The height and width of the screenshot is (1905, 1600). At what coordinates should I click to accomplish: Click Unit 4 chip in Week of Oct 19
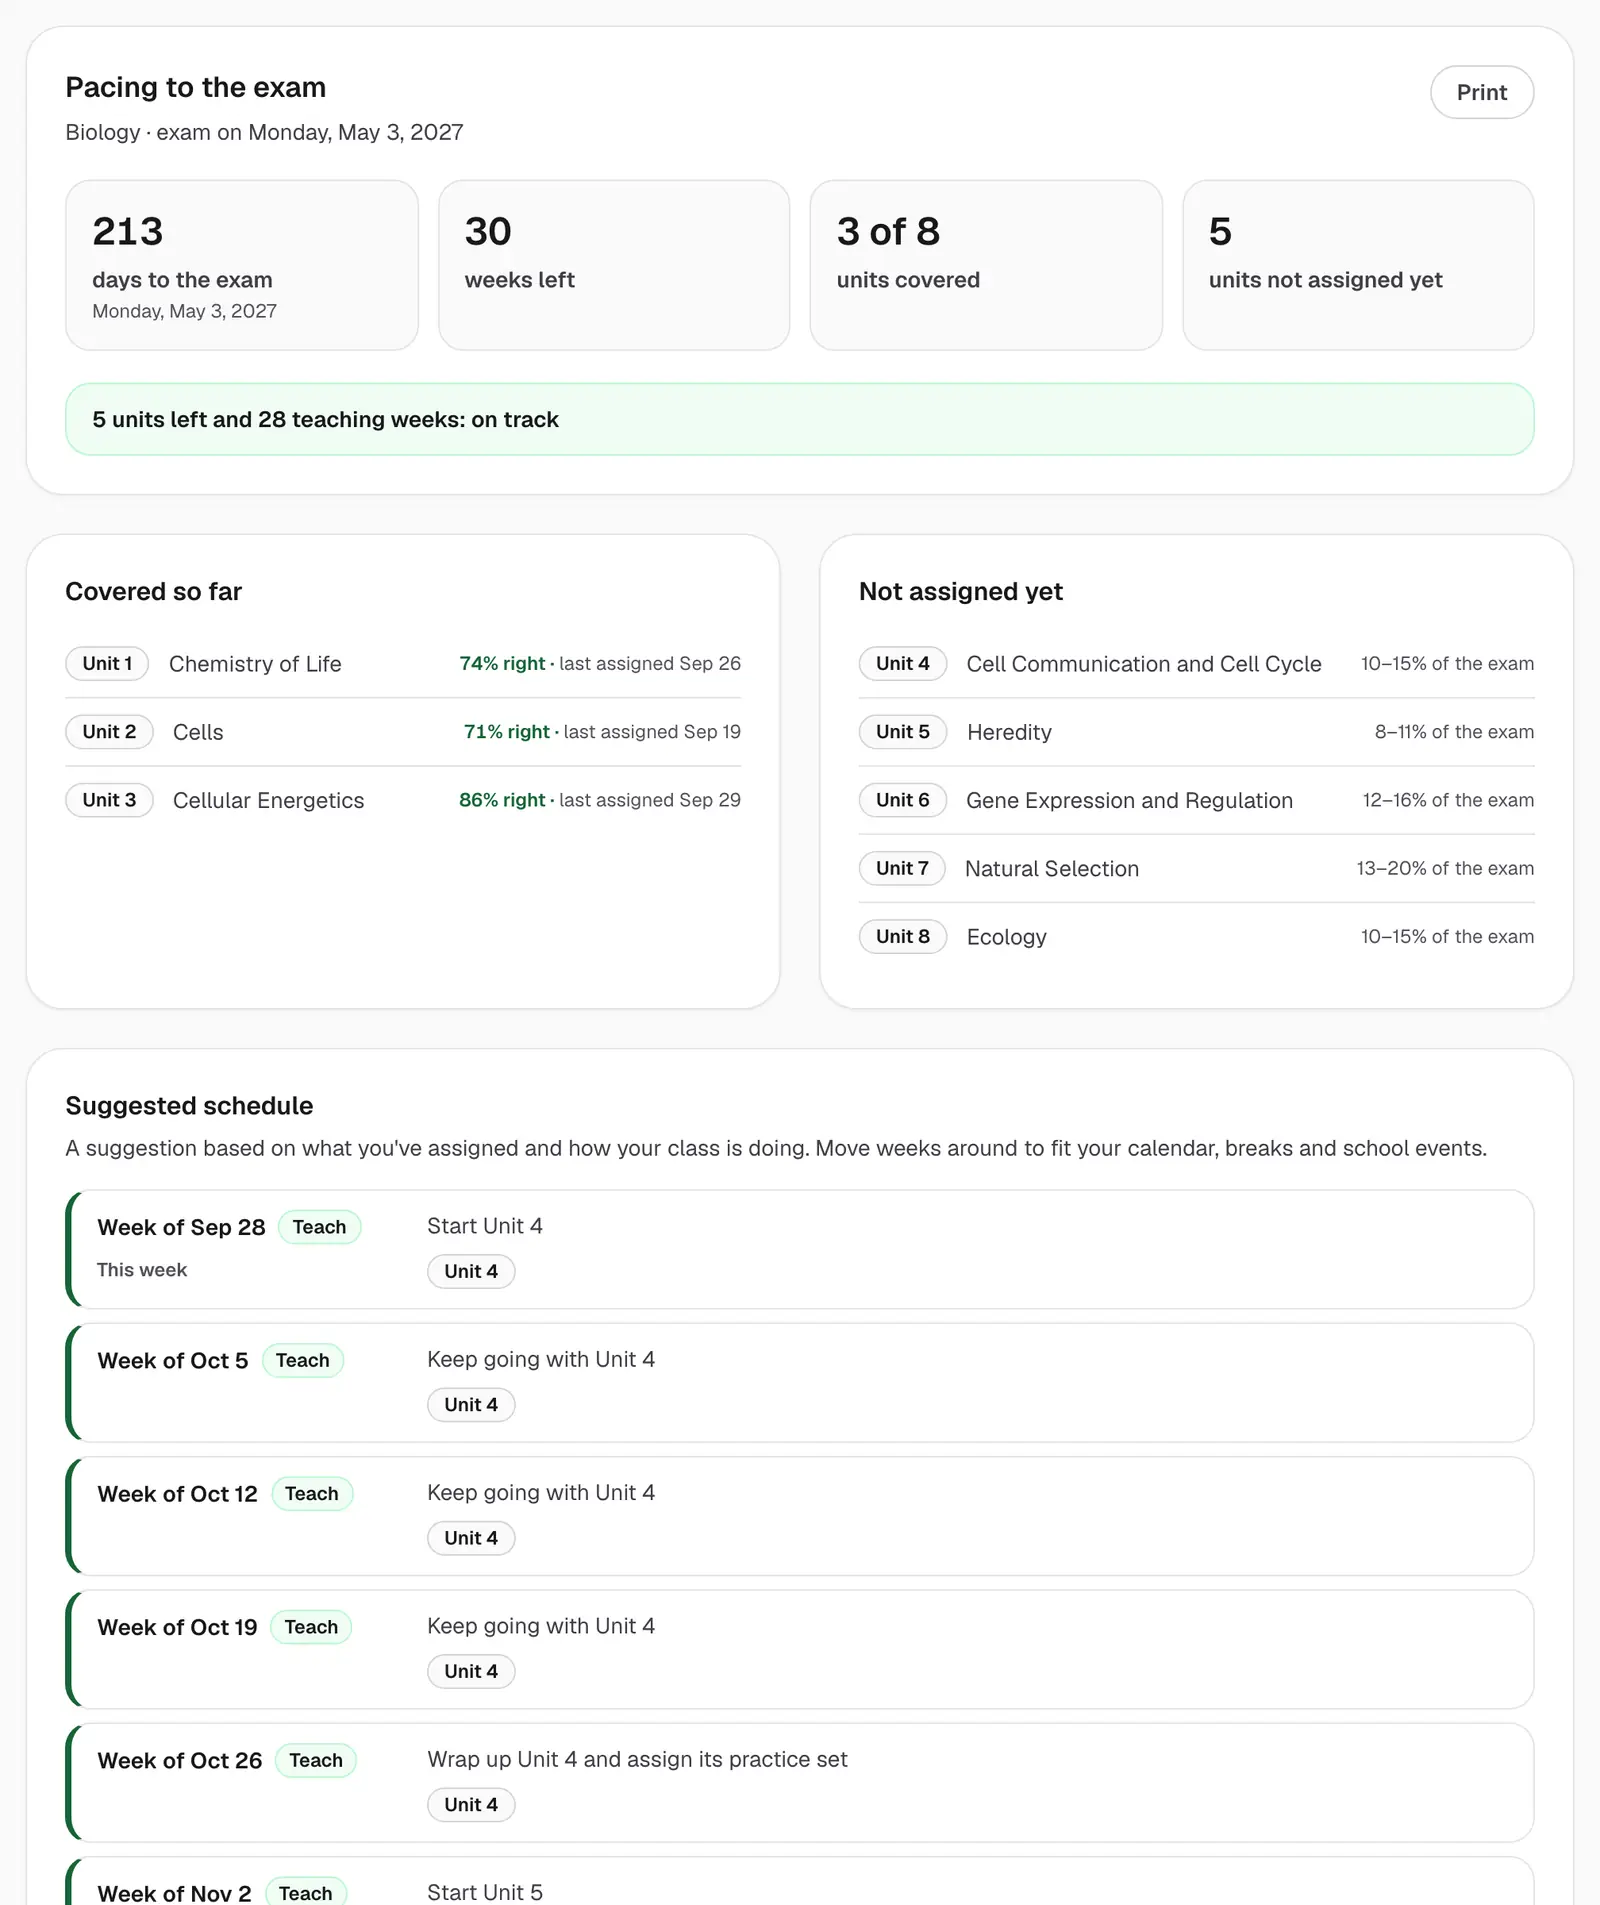pyautogui.click(x=471, y=1671)
